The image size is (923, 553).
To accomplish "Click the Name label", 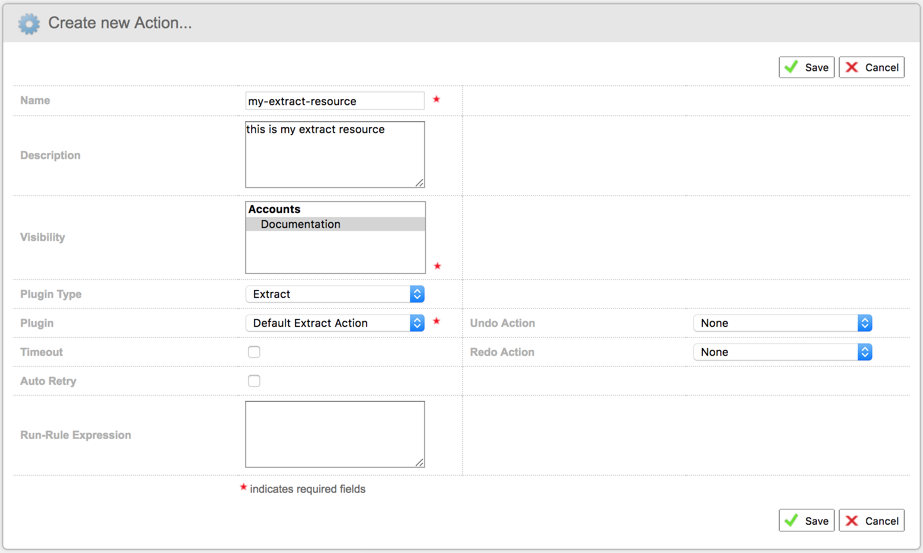I will point(35,100).
